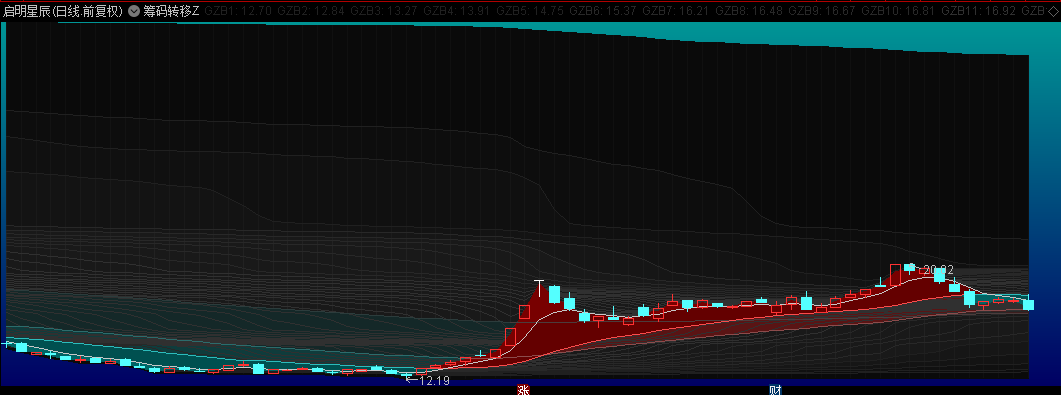The image size is (1061, 395).
Task: Click the GZB8: 16.48 value
Action: 750,11
